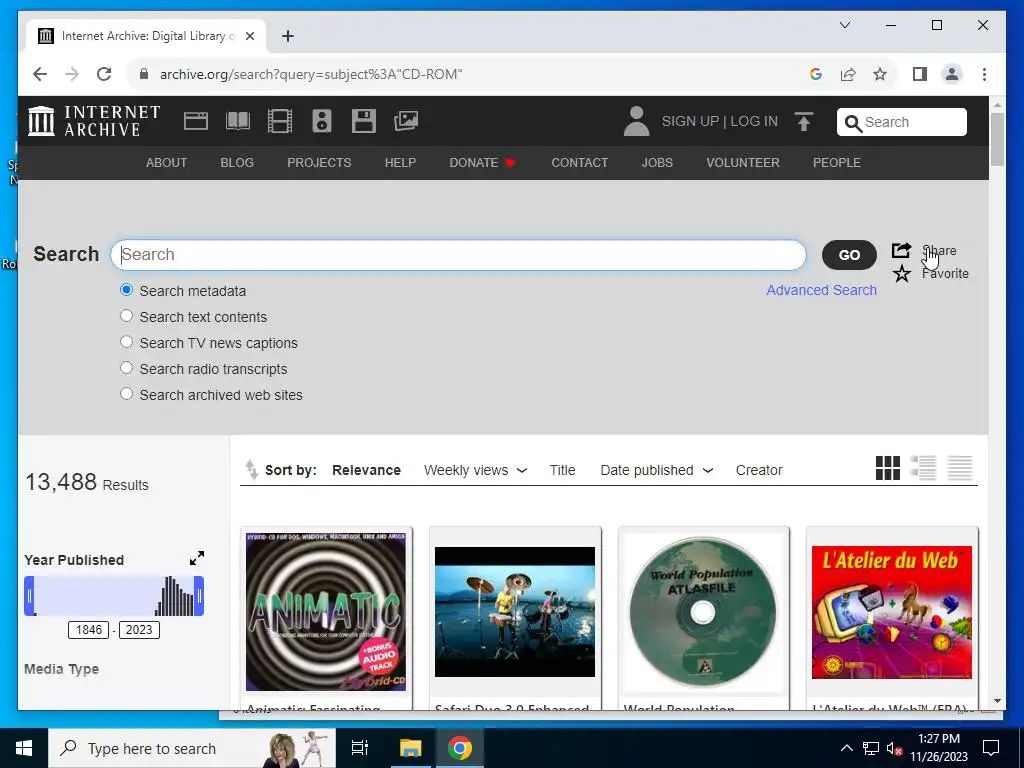This screenshot has height=768, width=1024.
Task: Click the Google icon in address bar
Action: click(x=816, y=74)
